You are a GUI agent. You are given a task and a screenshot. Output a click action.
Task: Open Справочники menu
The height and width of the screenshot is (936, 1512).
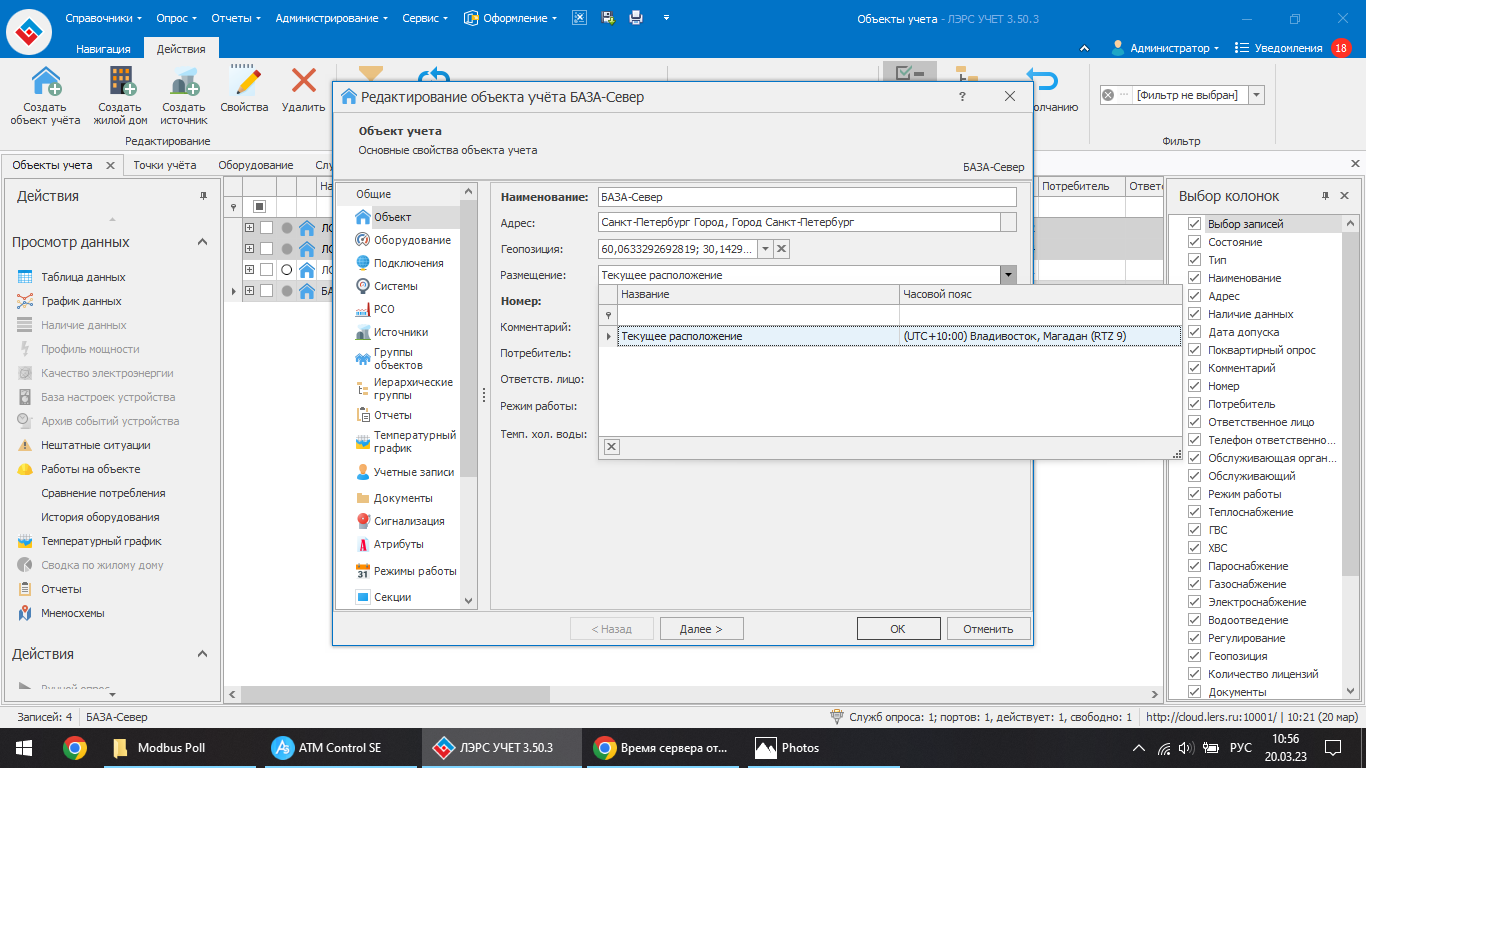[x=103, y=18]
